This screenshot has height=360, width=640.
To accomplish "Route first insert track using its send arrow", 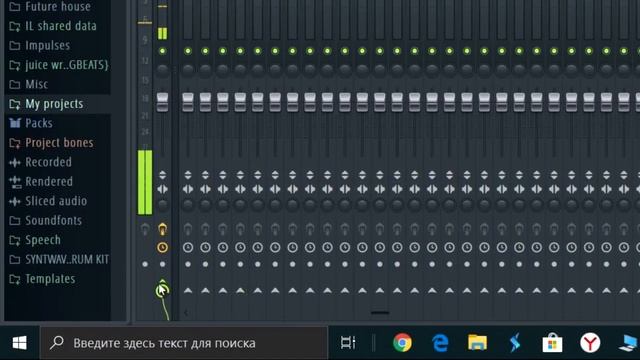I will (188, 291).
